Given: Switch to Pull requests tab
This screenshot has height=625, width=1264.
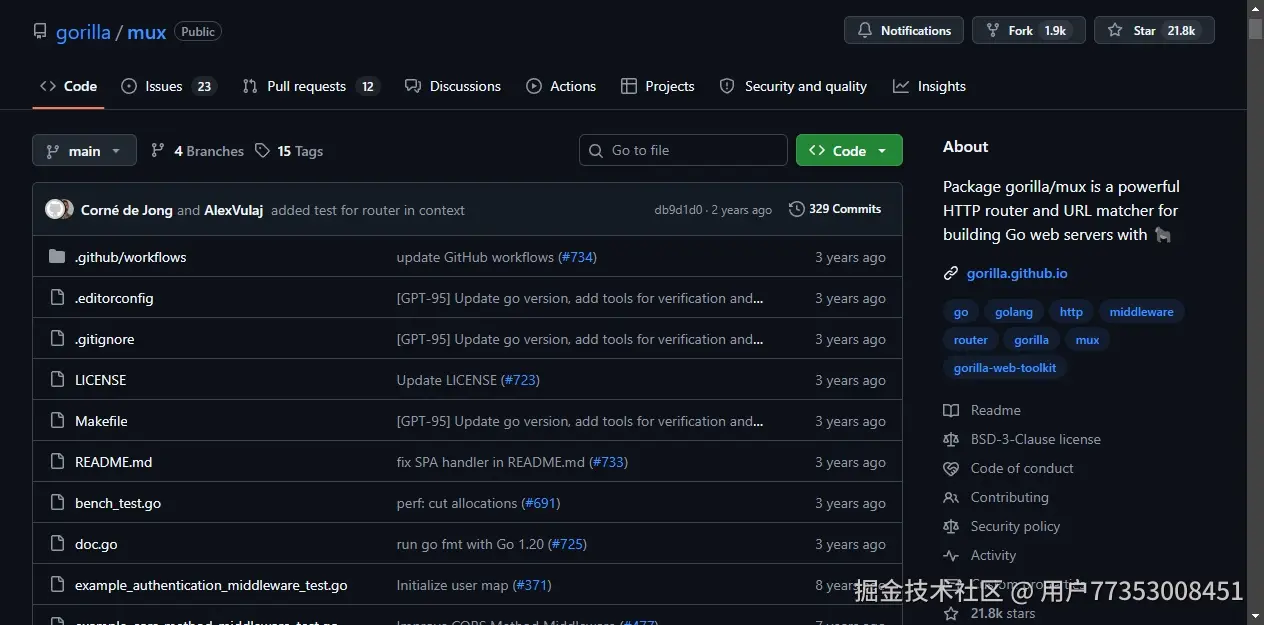Looking at the screenshot, I should point(311,86).
